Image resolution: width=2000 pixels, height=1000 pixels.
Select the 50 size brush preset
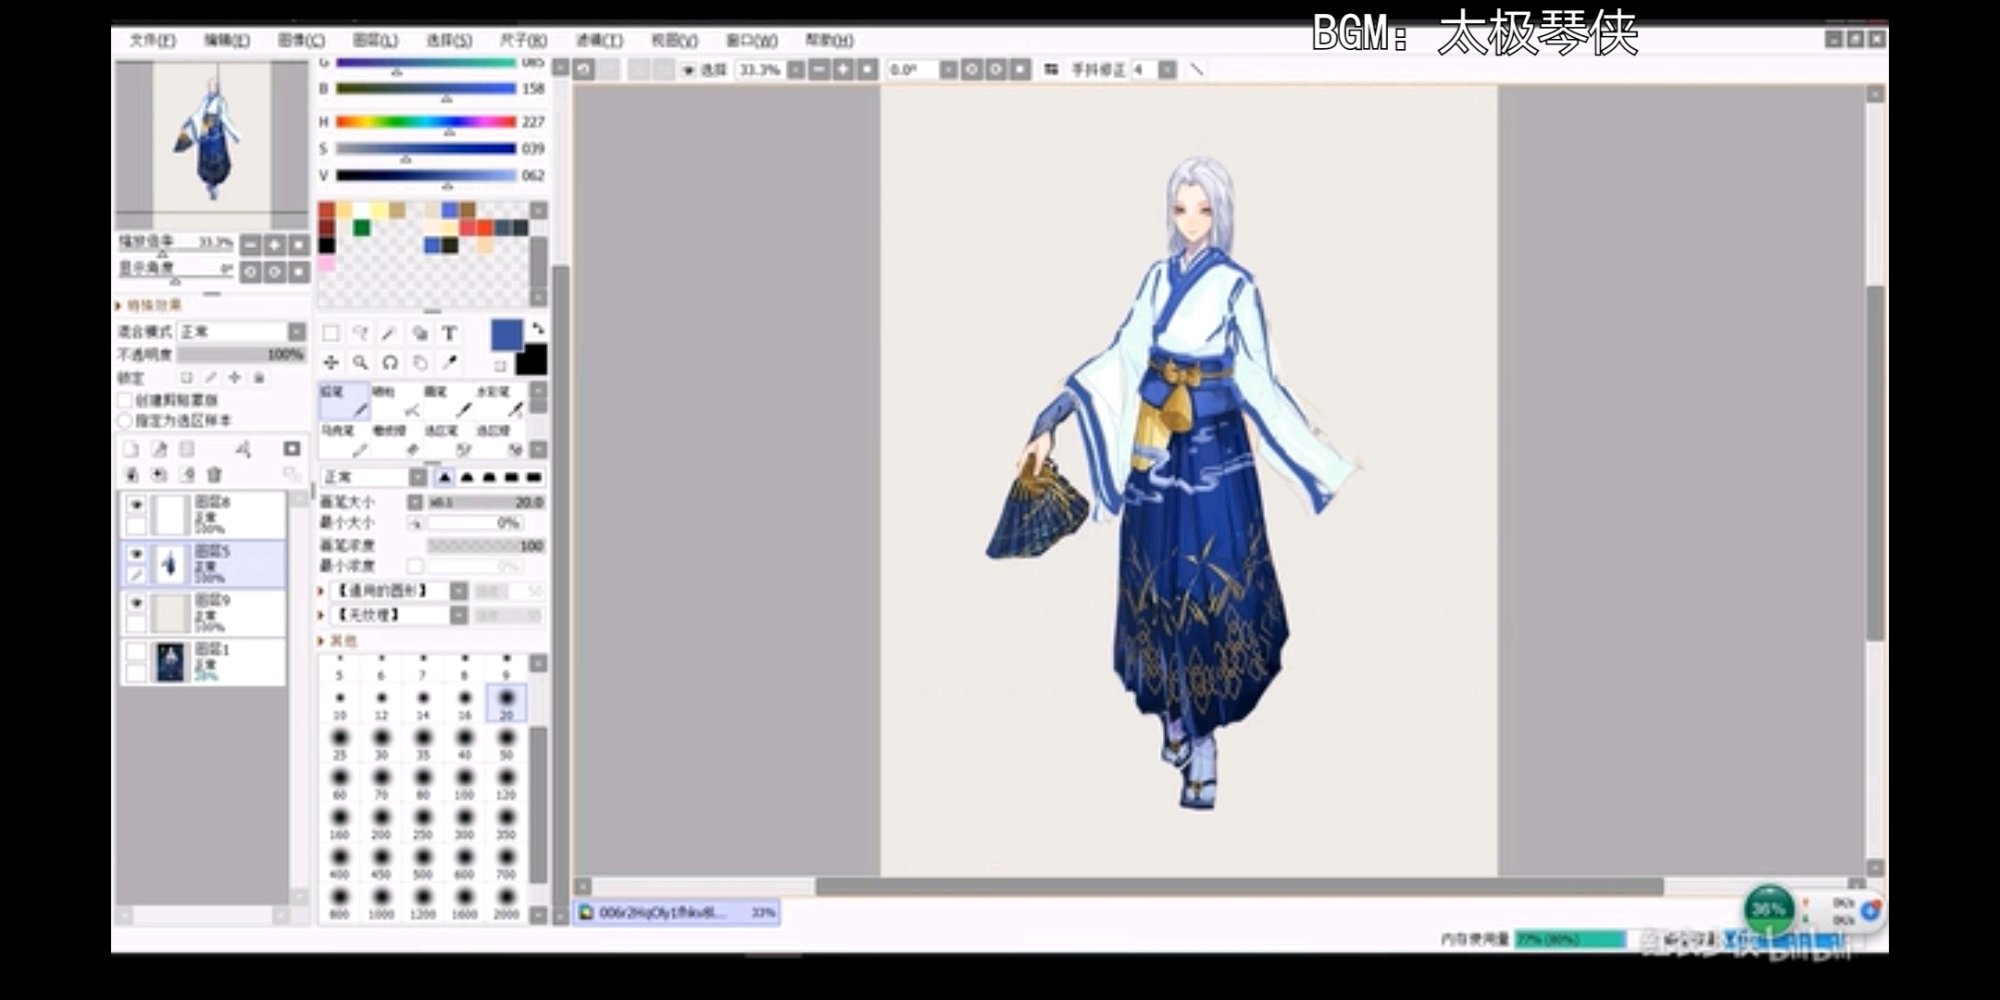click(x=506, y=743)
